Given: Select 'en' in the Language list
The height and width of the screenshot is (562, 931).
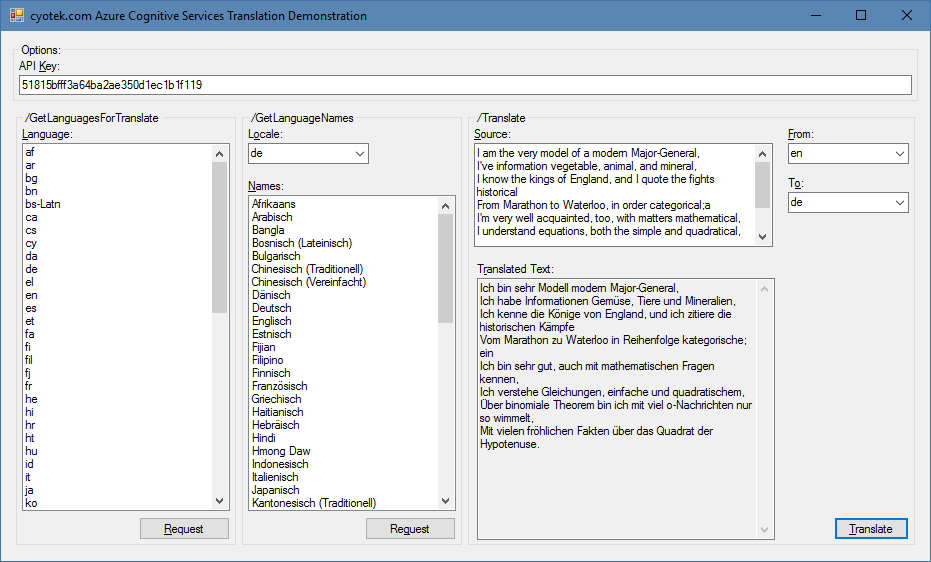Looking at the screenshot, I should (x=118, y=296).
